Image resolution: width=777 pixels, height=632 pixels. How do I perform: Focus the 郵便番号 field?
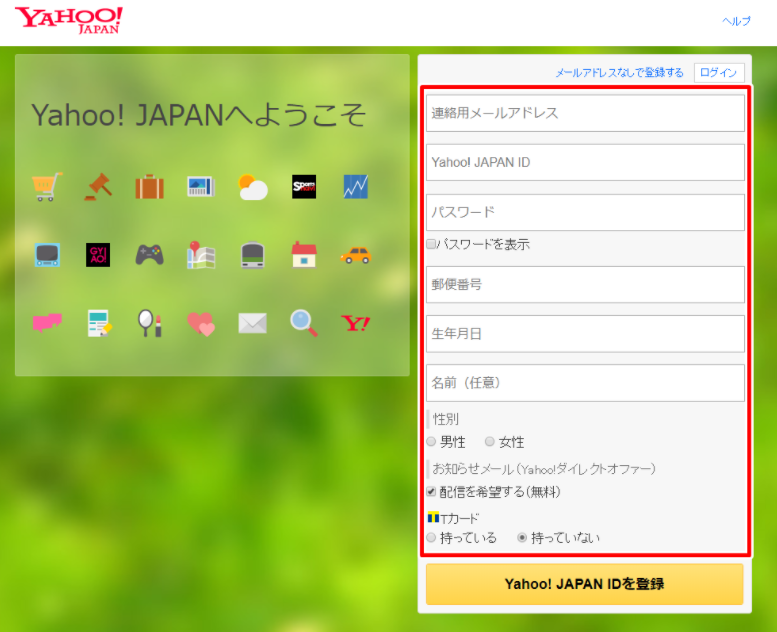click(x=585, y=285)
